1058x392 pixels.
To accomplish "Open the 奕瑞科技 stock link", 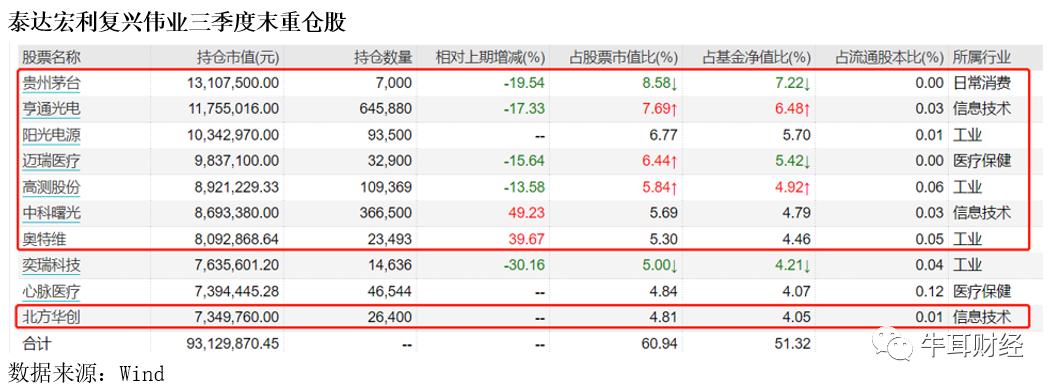I will tap(51, 265).
